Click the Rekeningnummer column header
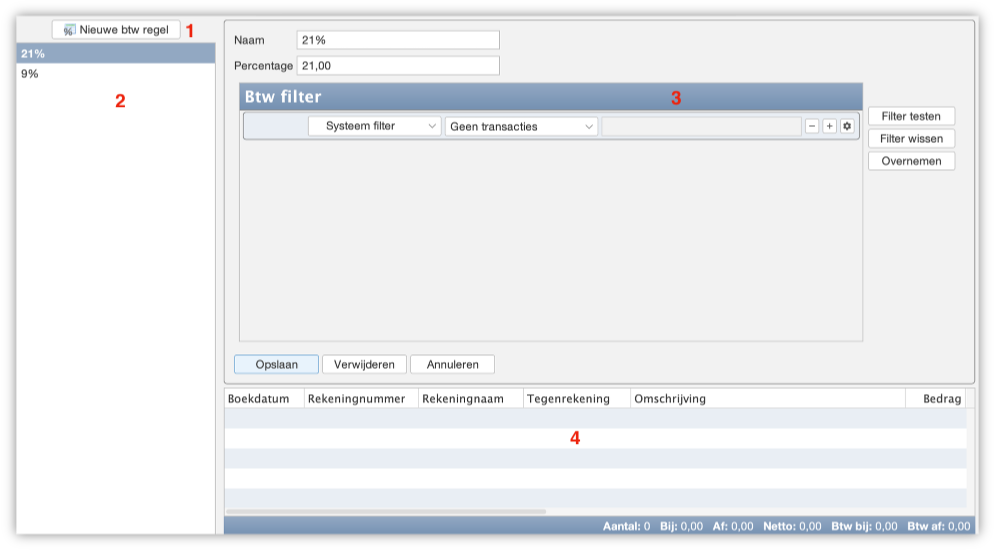This screenshot has height=550, width=994. tap(360, 399)
